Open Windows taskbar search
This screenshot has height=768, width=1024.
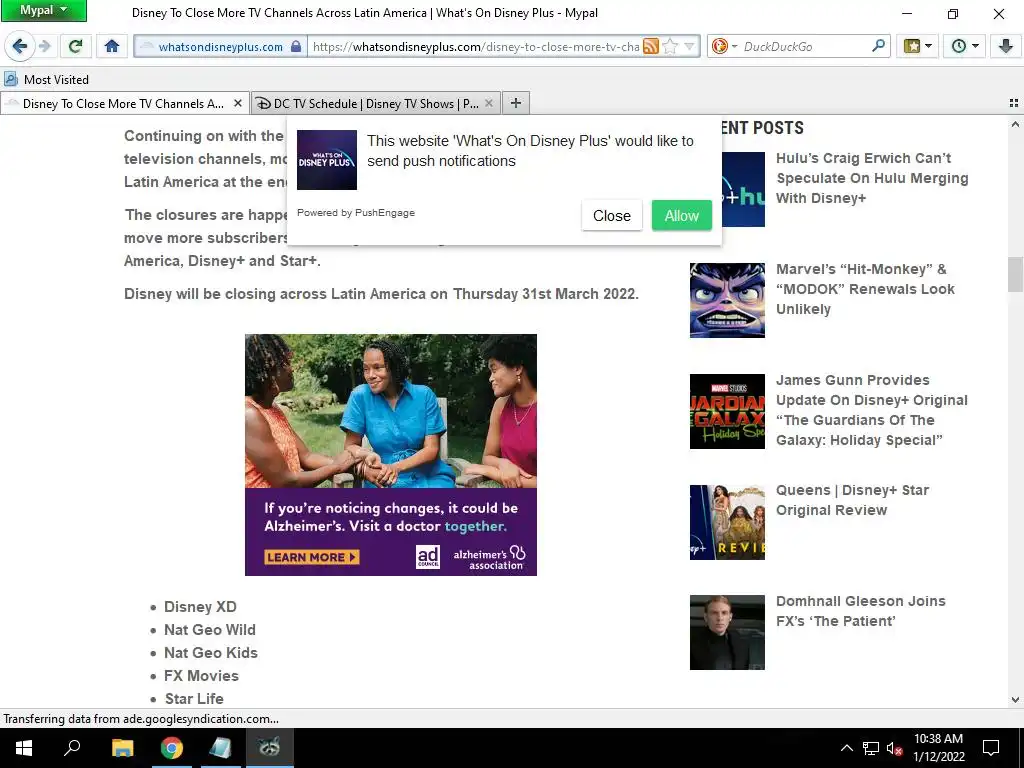(72, 748)
